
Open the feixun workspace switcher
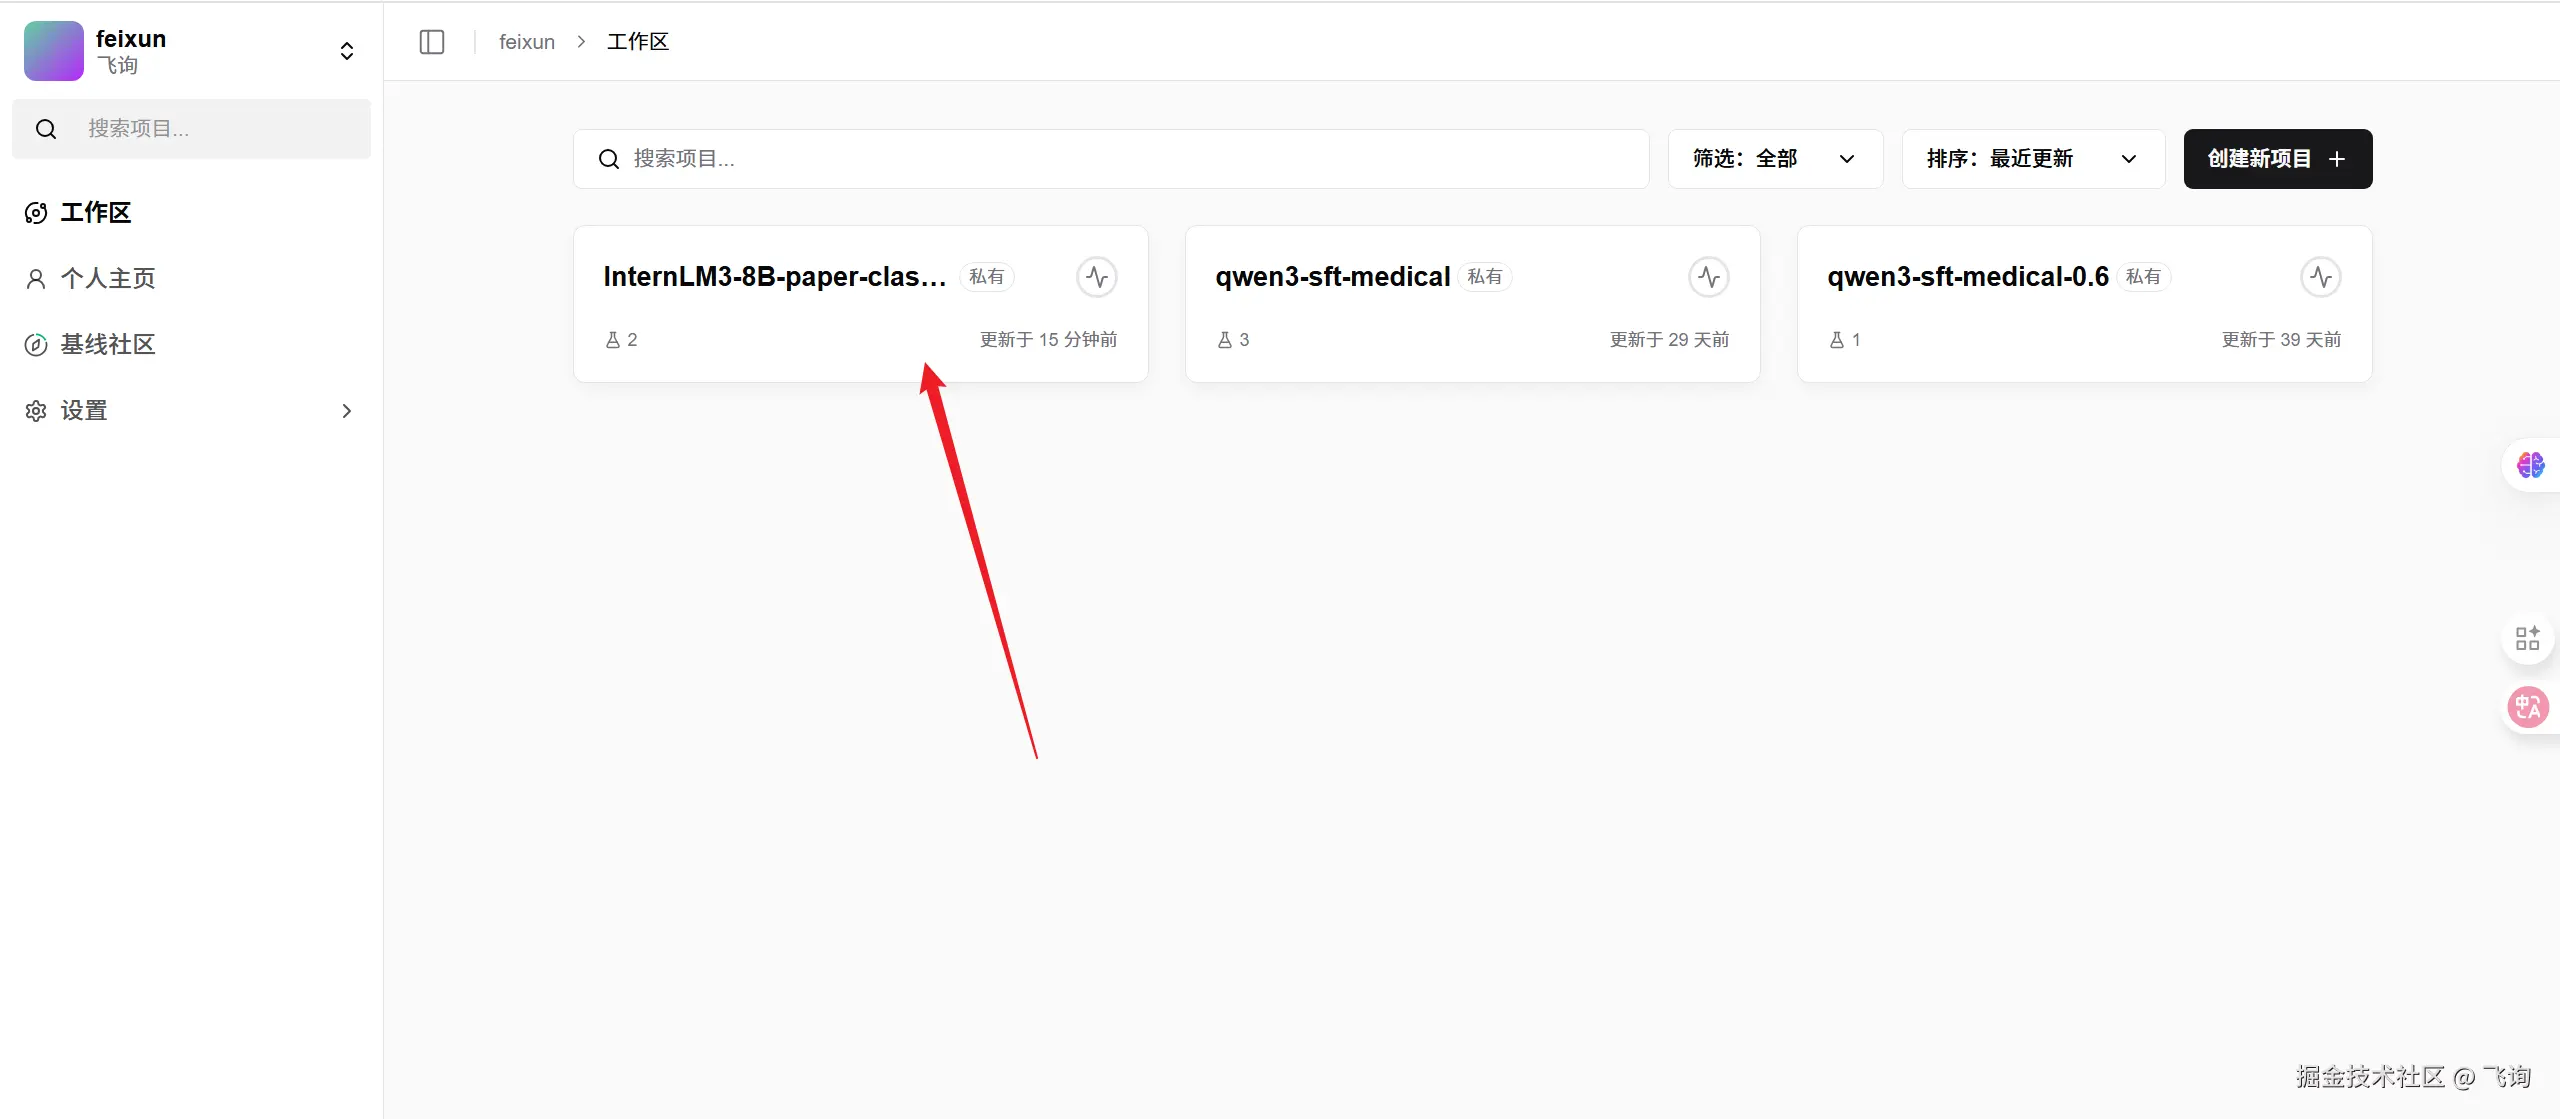[346, 51]
